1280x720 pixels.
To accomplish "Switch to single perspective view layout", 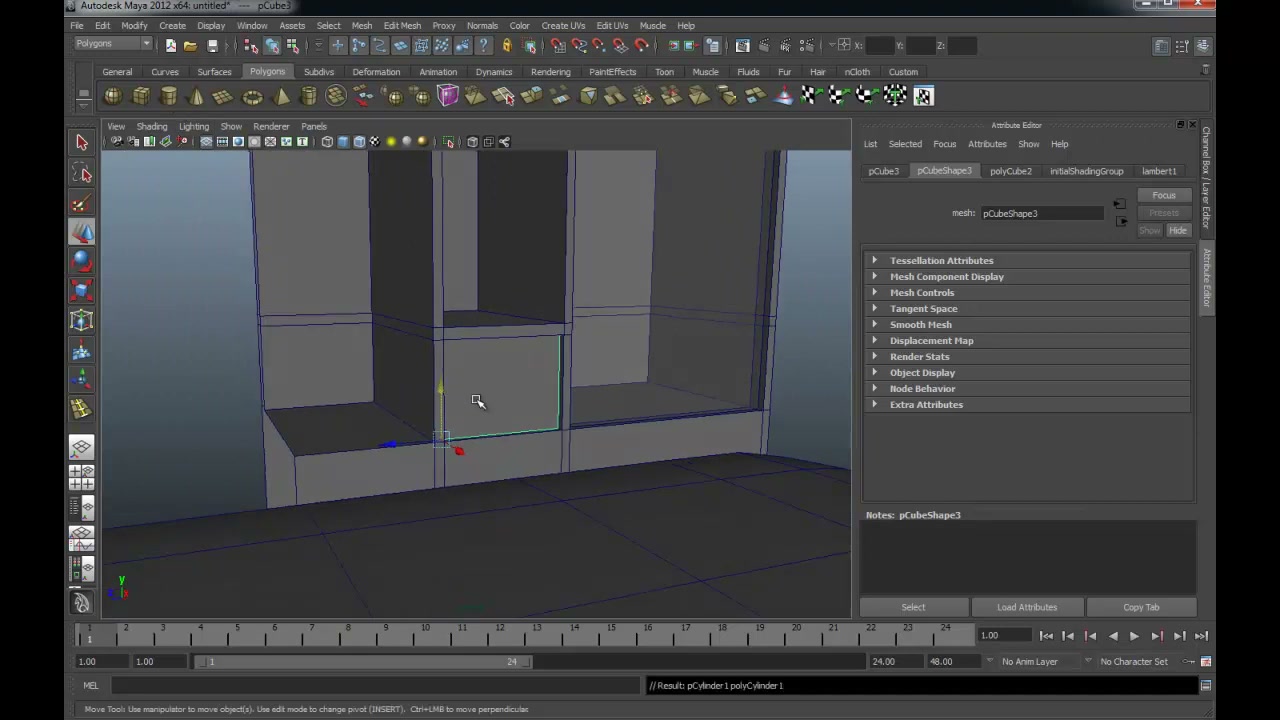I will [x=82, y=448].
